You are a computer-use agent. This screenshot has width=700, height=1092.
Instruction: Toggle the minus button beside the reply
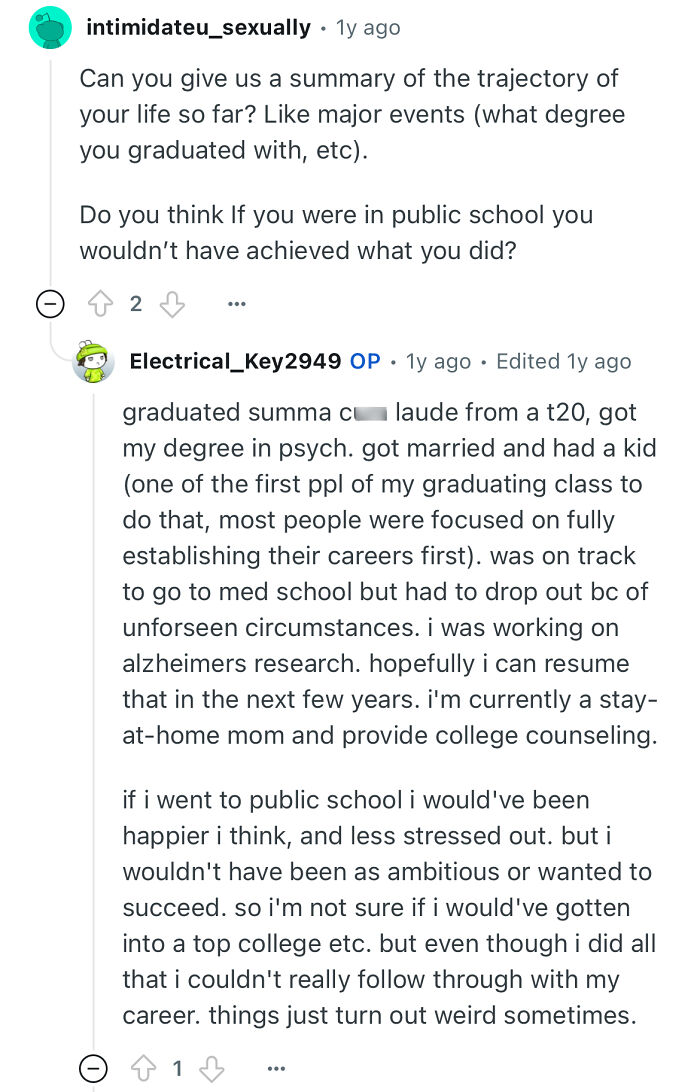(92, 1068)
